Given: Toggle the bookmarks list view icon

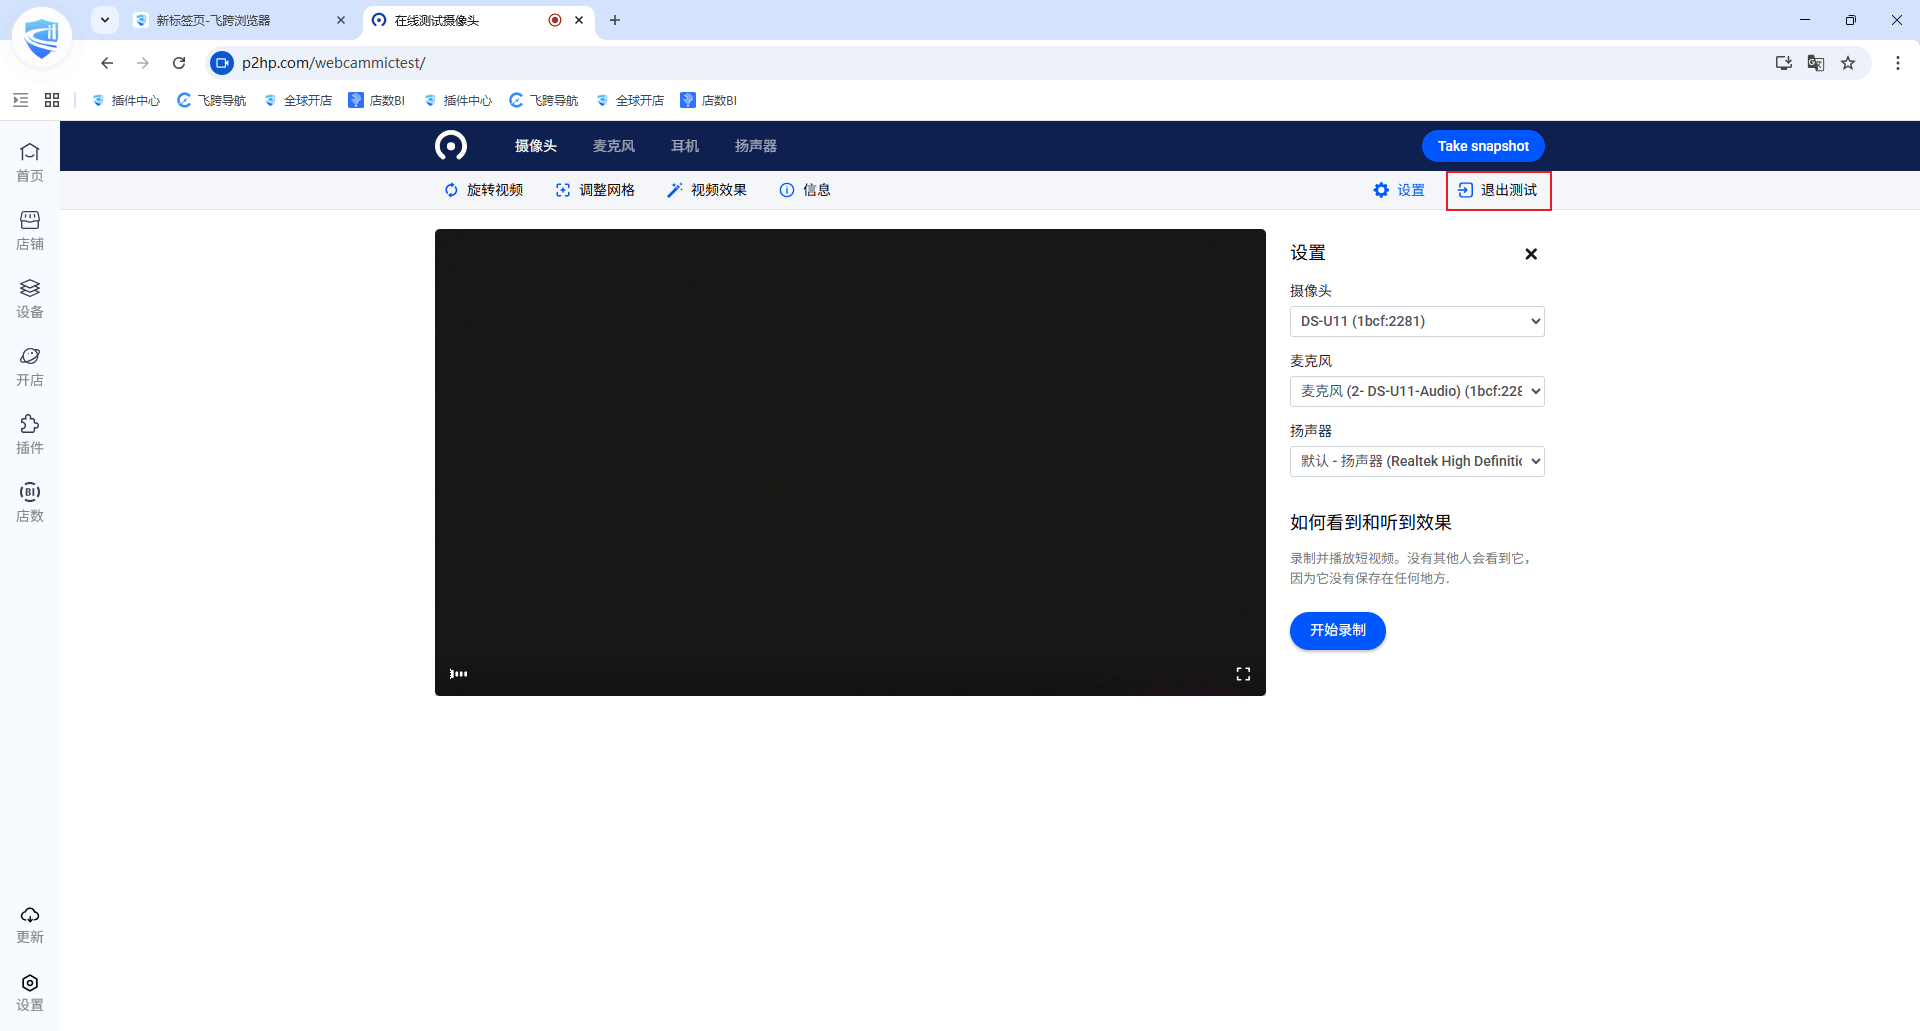Looking at the screenshot, I should pyautogui.click(x=20, y=100).
